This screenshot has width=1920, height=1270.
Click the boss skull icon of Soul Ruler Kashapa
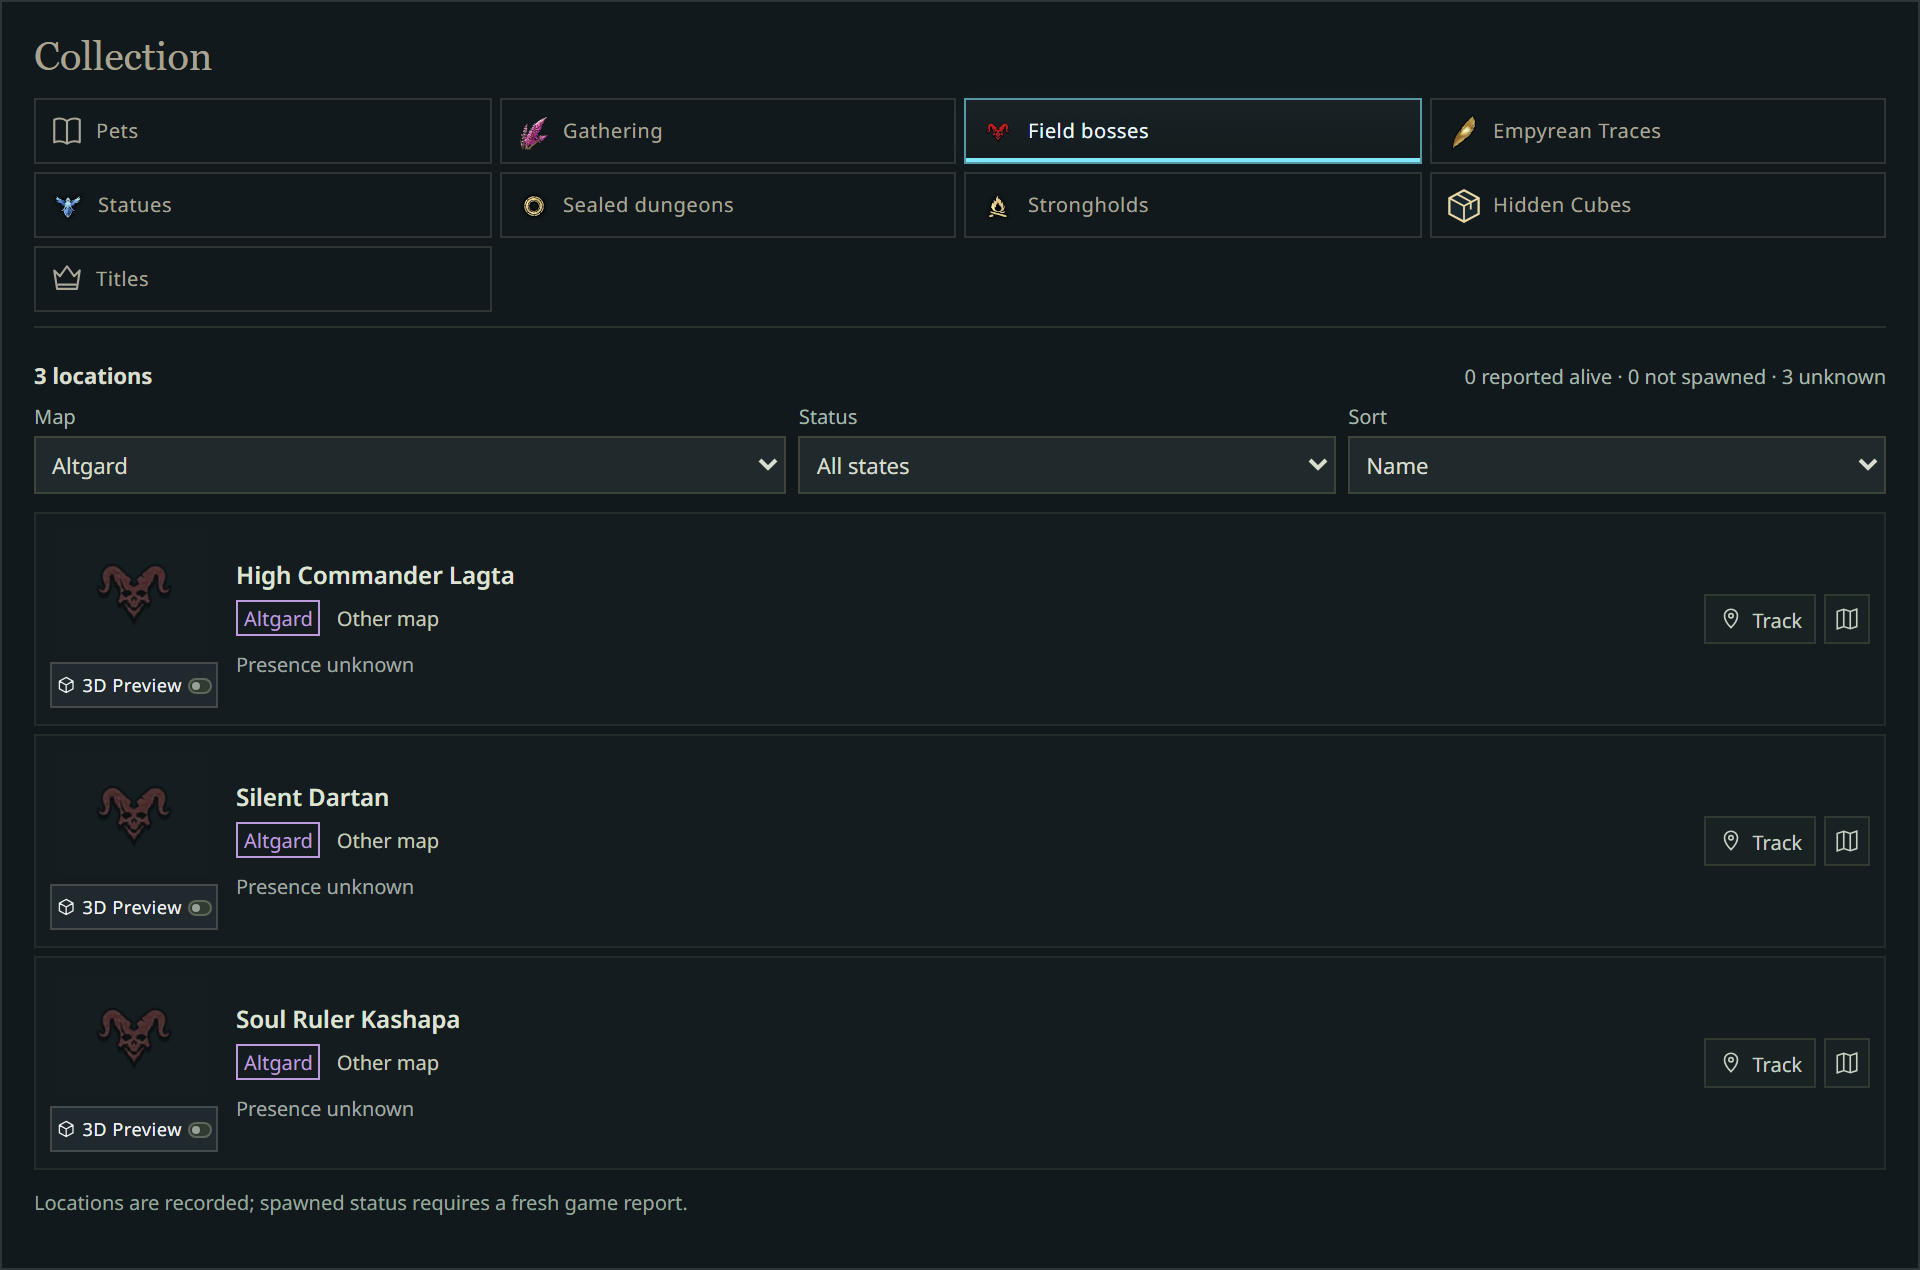pyautogui.click(x=134, y=1035)
